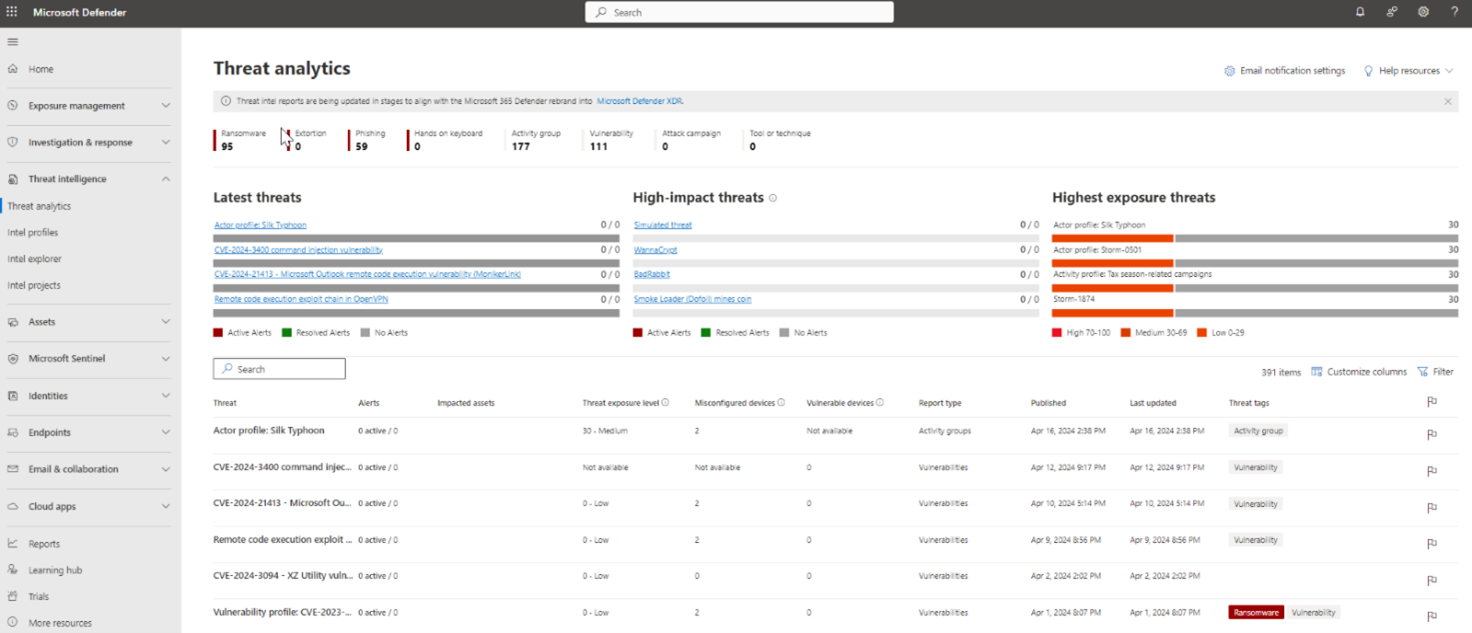Expand the Microsoft Sentinel chevron
The image size is (1472, 633).
(166, 358)
